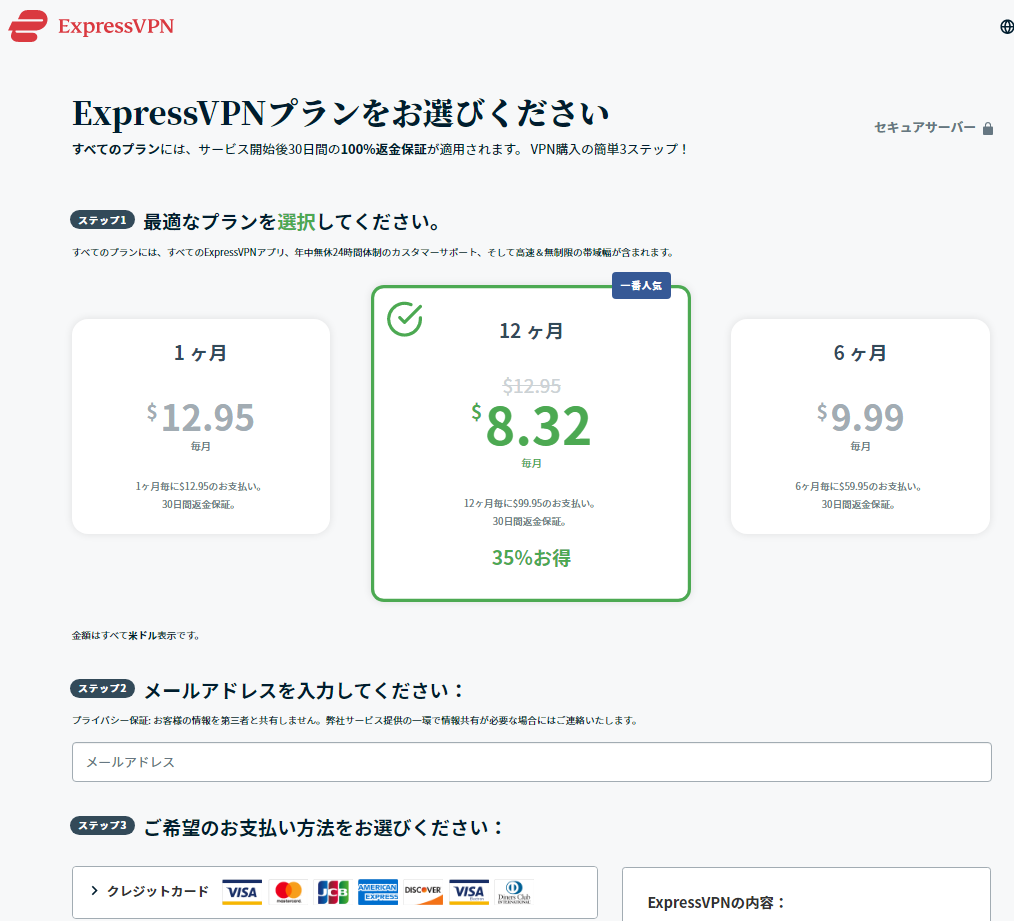Click the green 選択 word in step 1

[296, 222]
